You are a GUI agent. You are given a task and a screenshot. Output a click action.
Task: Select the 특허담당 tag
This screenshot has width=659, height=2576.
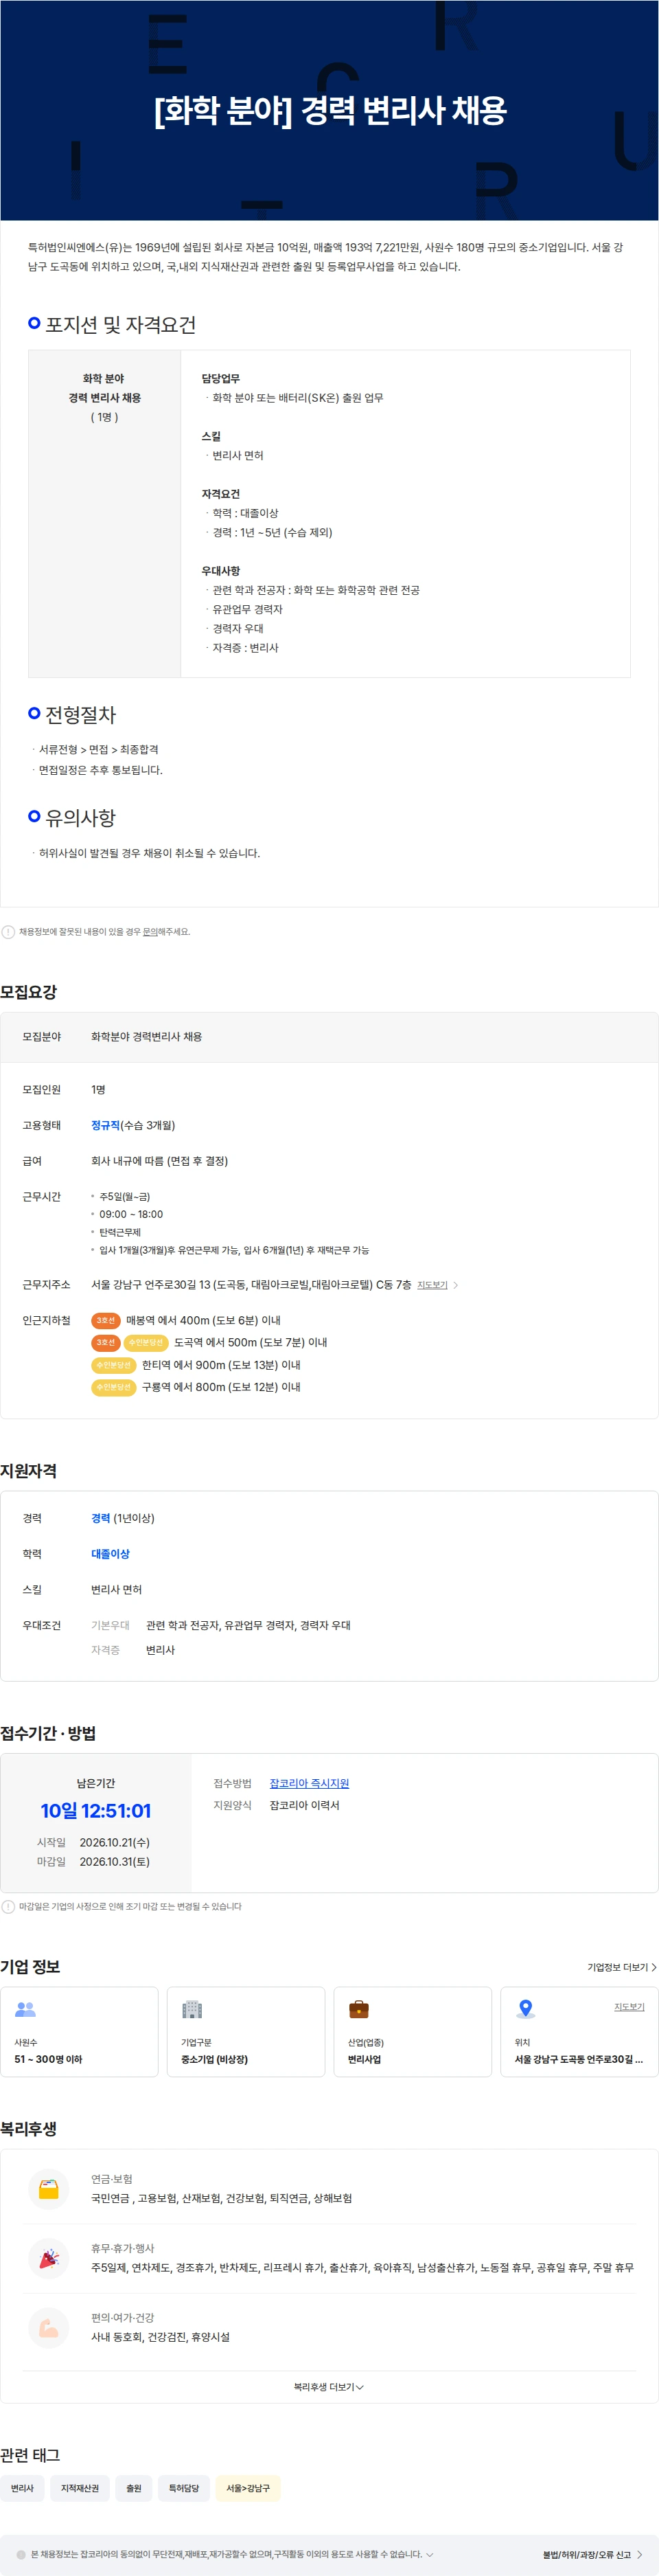pos(184,2488)
